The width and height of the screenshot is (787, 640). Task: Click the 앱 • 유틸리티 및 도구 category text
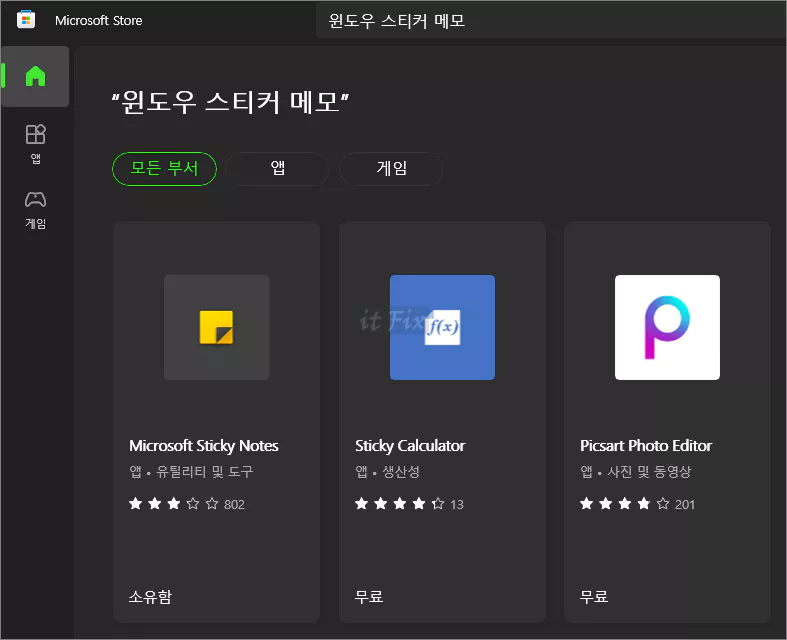coord(191,472)
